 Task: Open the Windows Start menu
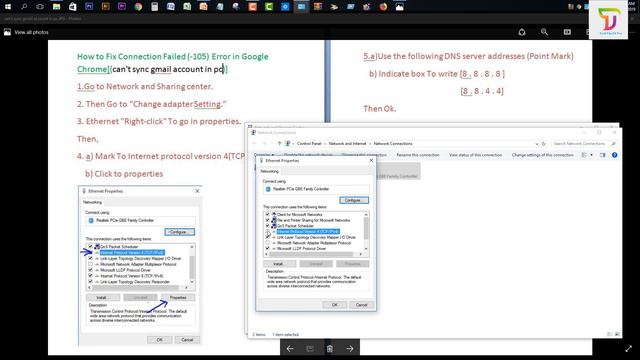tap(8, 7)
